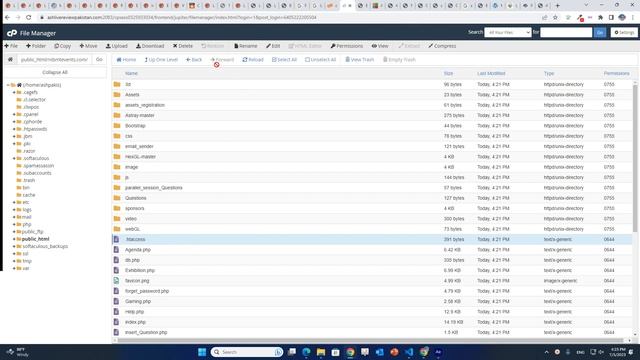Select softaculous_backups in folder tree

pyautogui.click(x=45, y=246)
